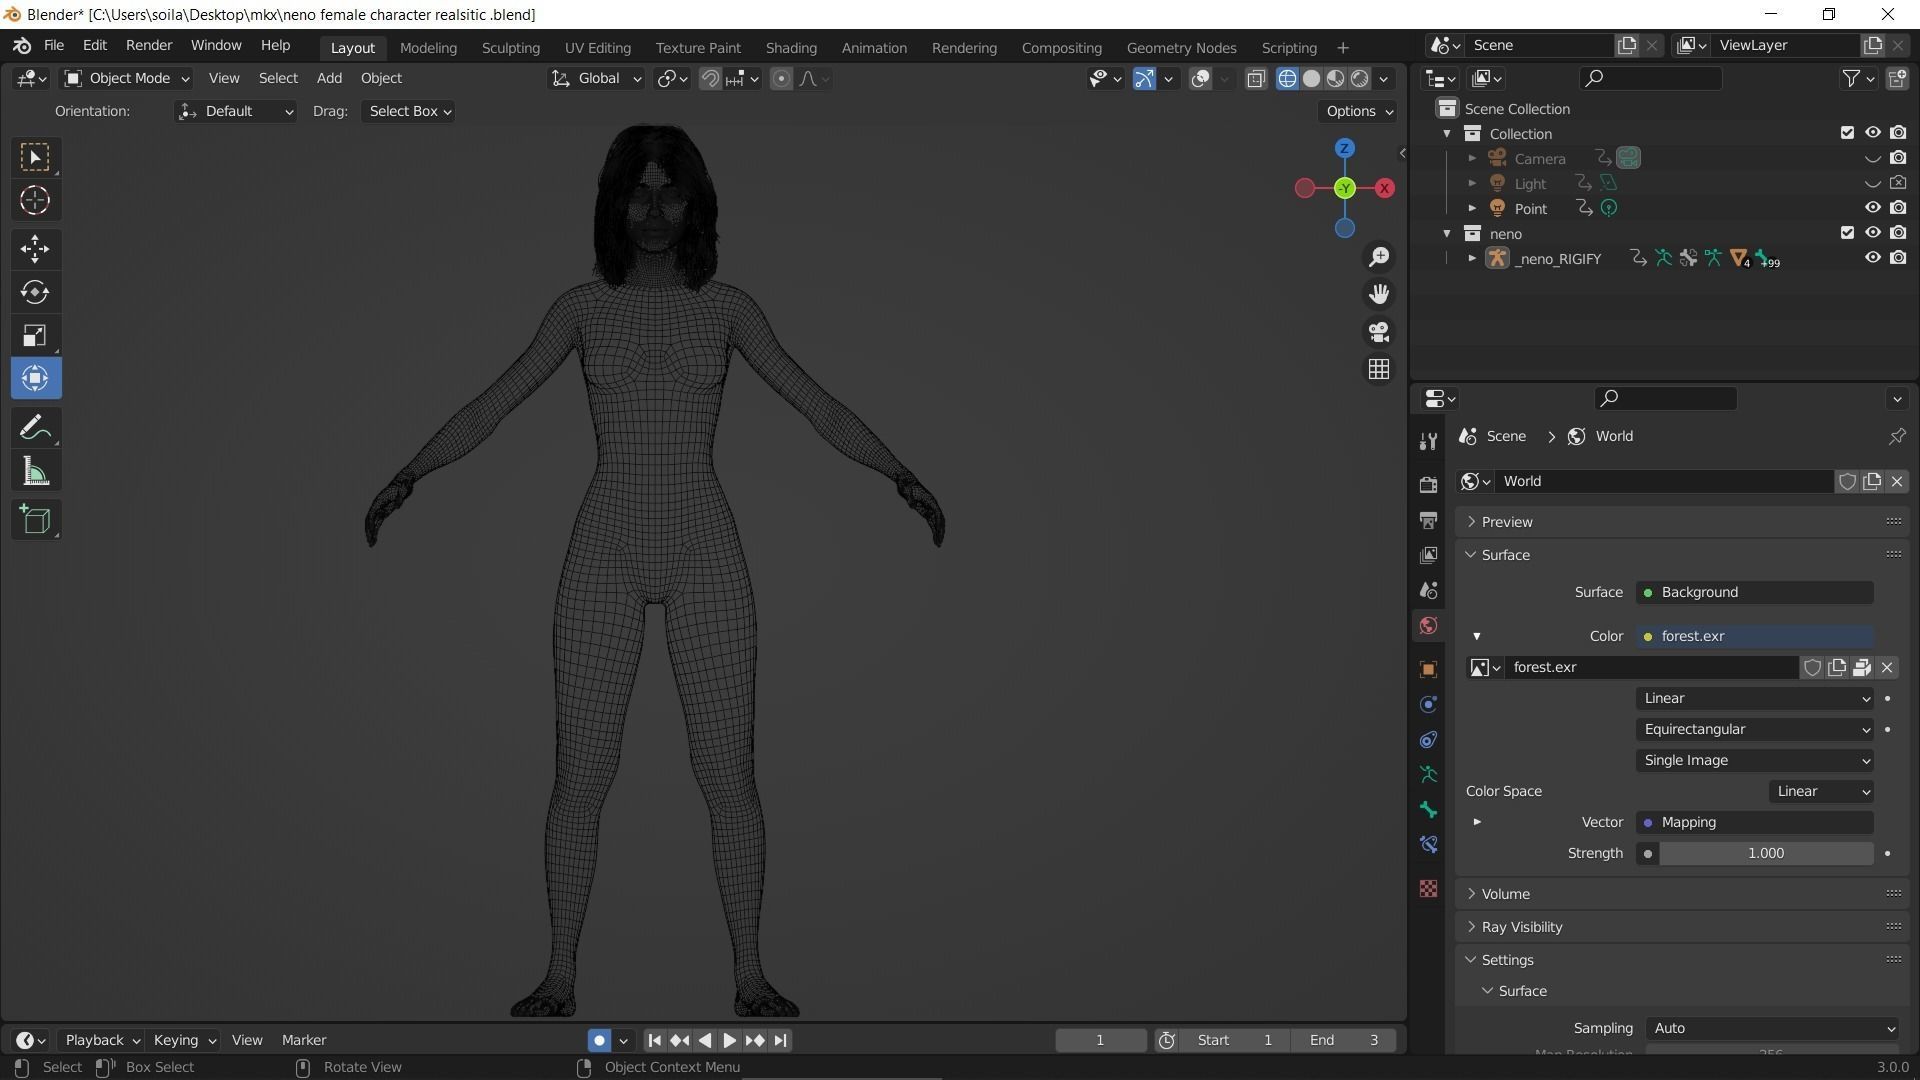Switch to rendered viewport shading

point(1359,78)
